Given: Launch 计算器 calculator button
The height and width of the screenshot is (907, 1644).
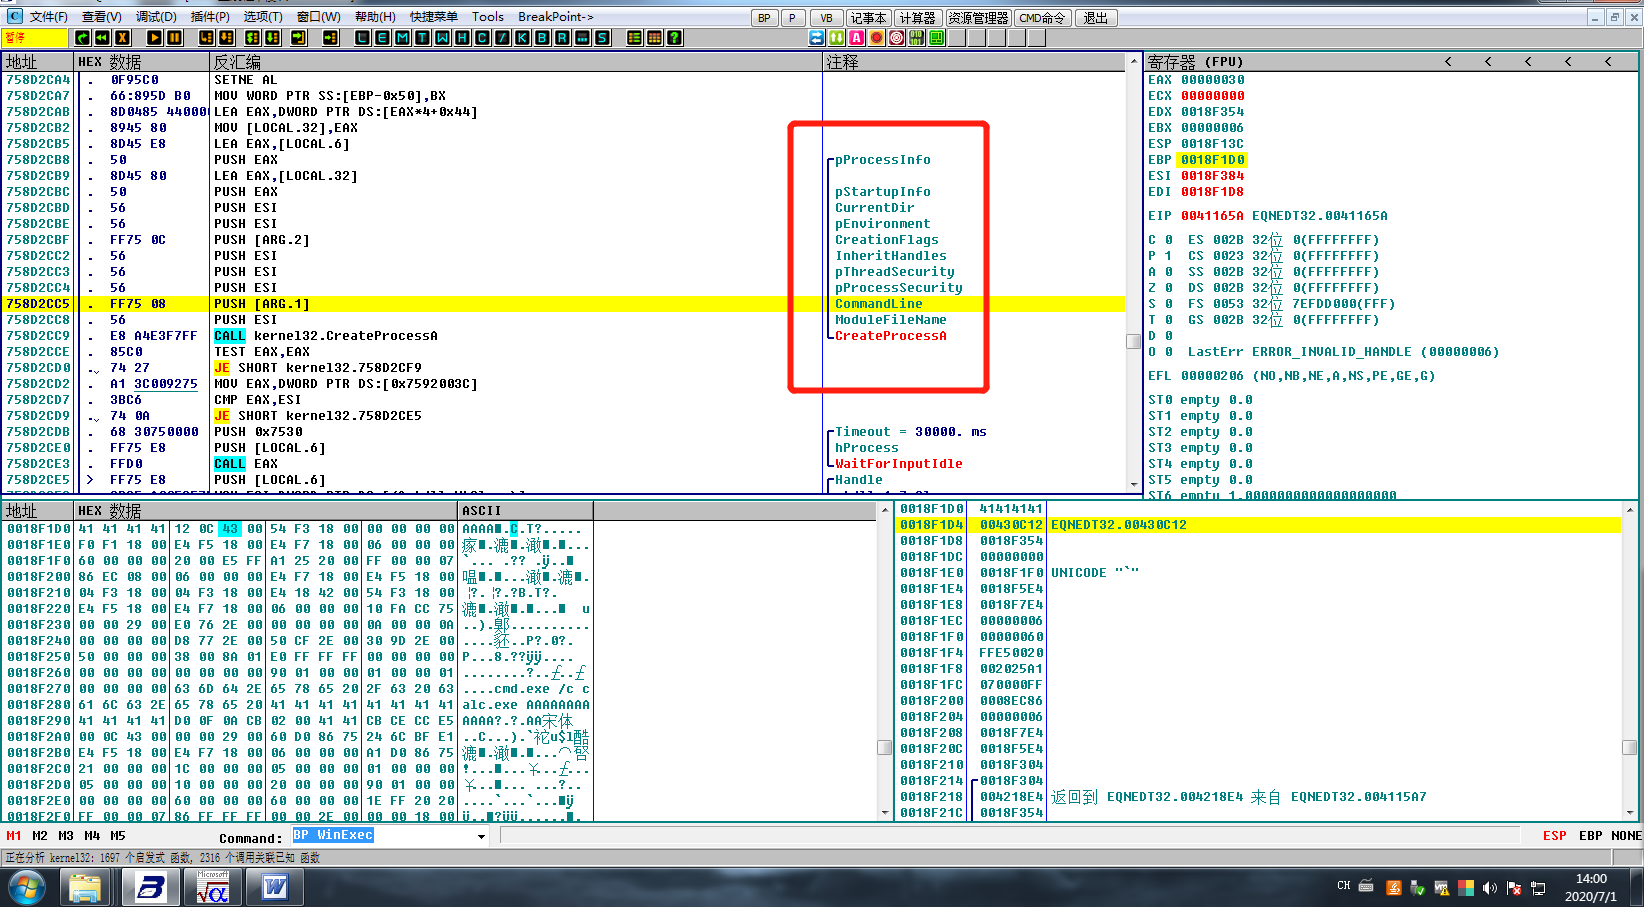Looking at the screenshot, I should tap(917, 18).
